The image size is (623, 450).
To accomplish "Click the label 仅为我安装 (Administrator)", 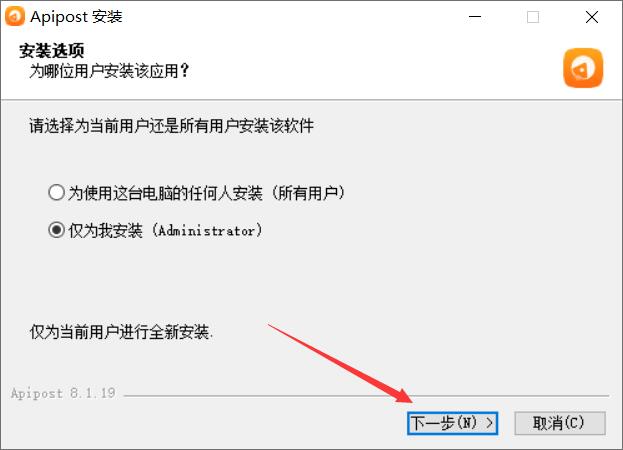I will click(166, 230).
